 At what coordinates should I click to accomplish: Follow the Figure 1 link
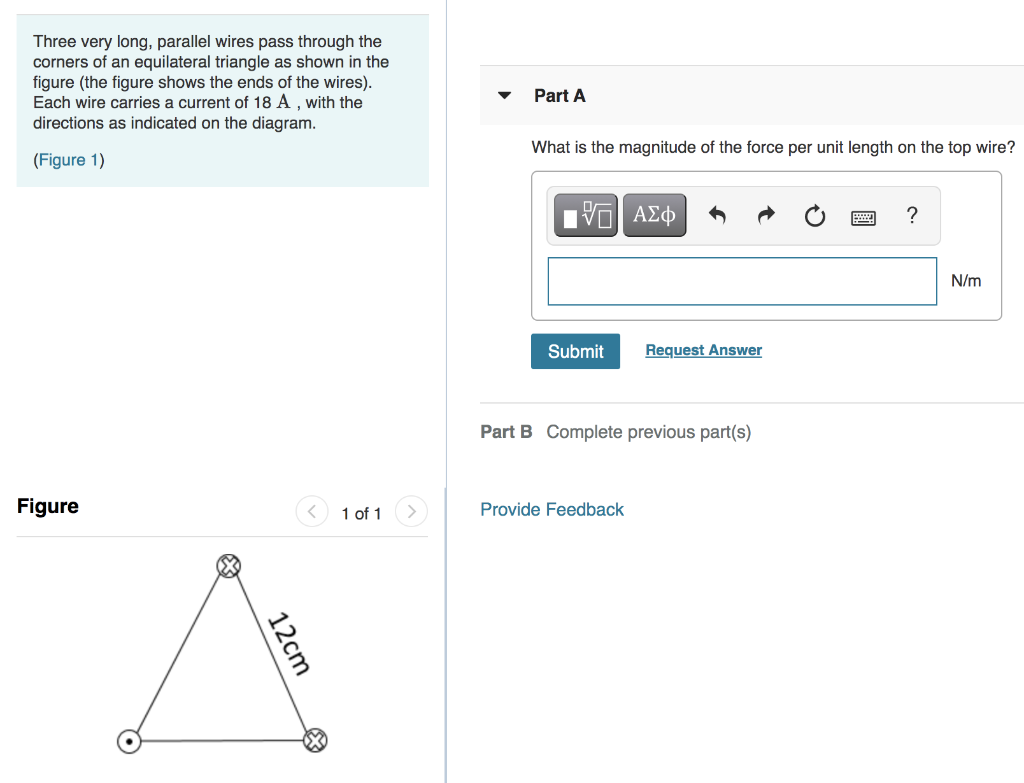click(x=69, y=160)
